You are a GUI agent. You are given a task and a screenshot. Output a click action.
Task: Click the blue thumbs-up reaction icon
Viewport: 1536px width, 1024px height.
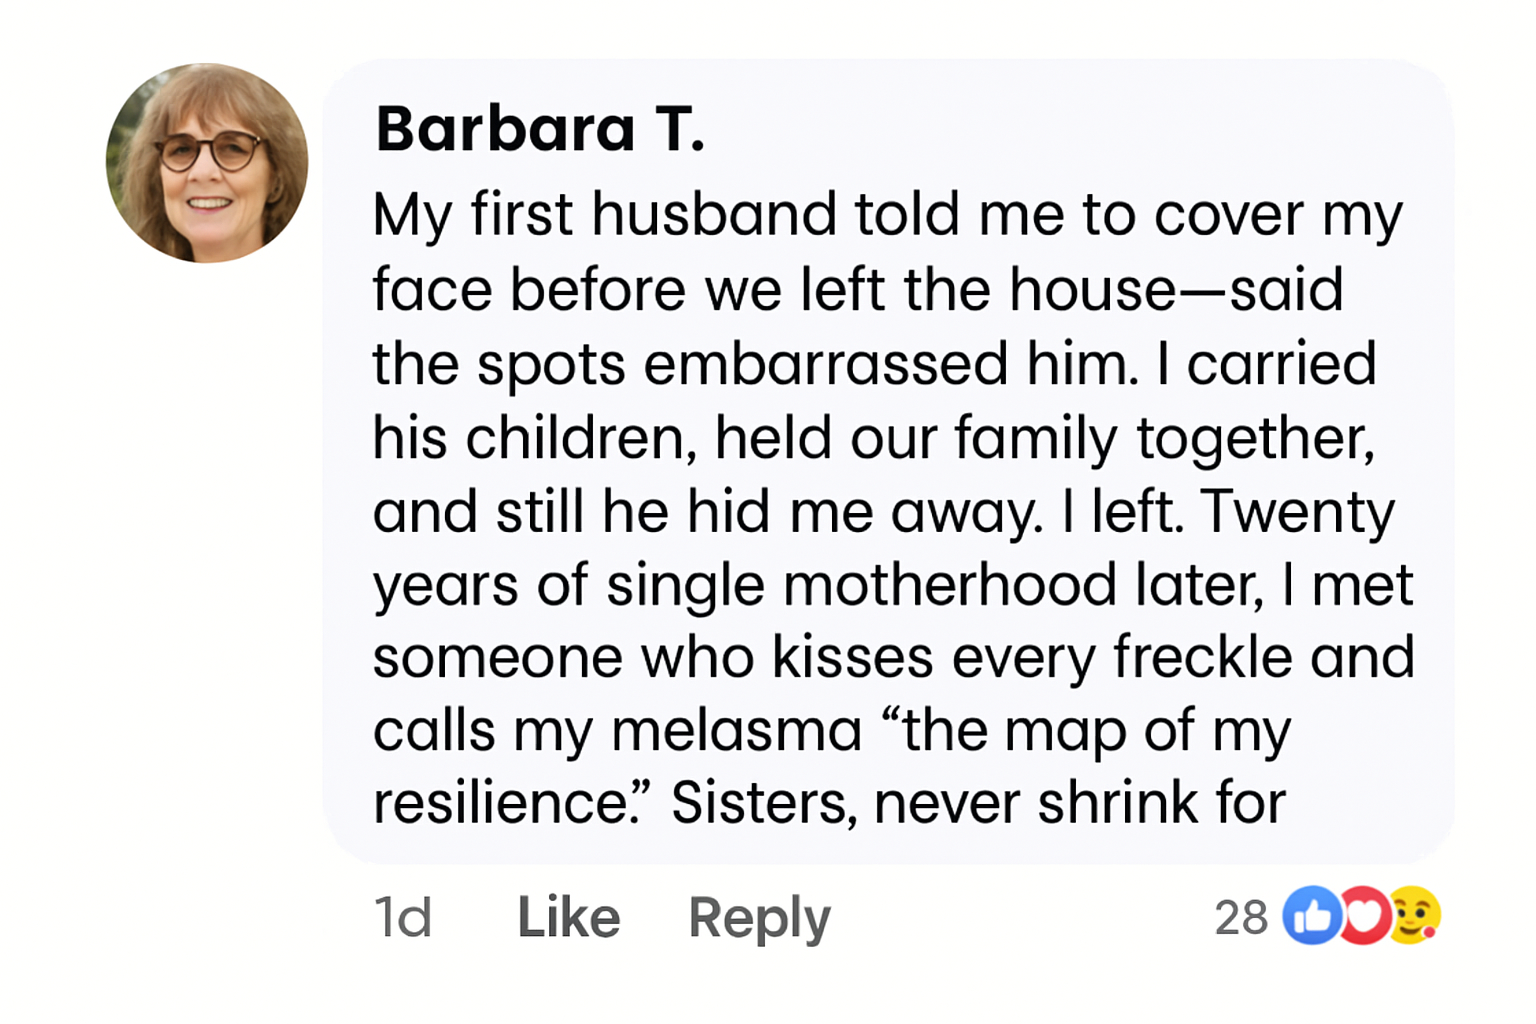coord(1311,915)
